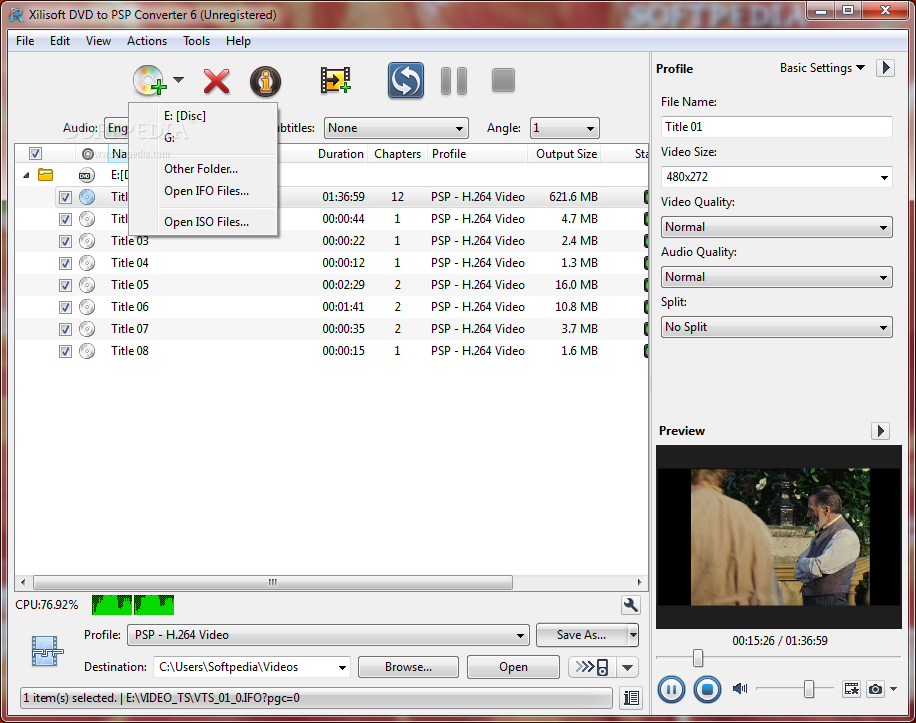Collapse the Profile panel arrow button
916x723 pixels.
tap(886, 68)
